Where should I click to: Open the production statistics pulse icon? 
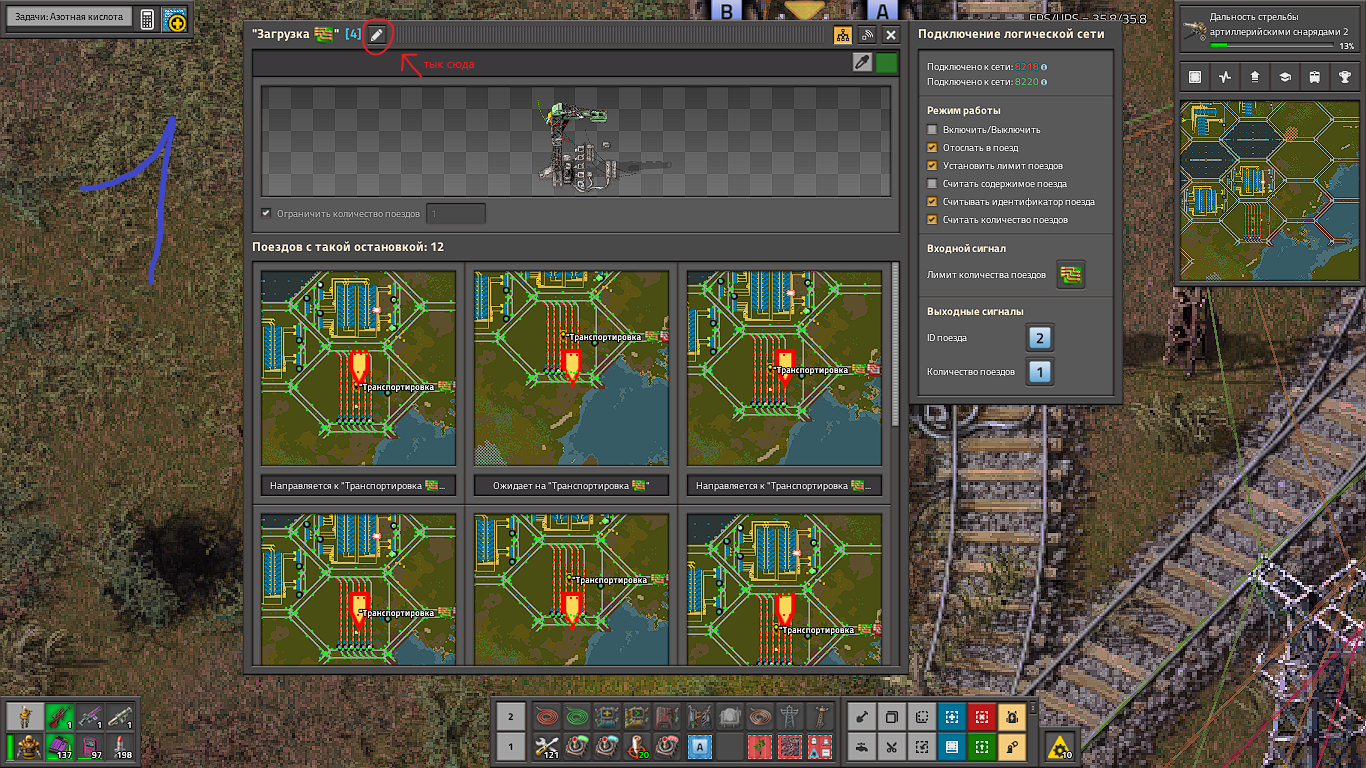[x=1224, y=77]
